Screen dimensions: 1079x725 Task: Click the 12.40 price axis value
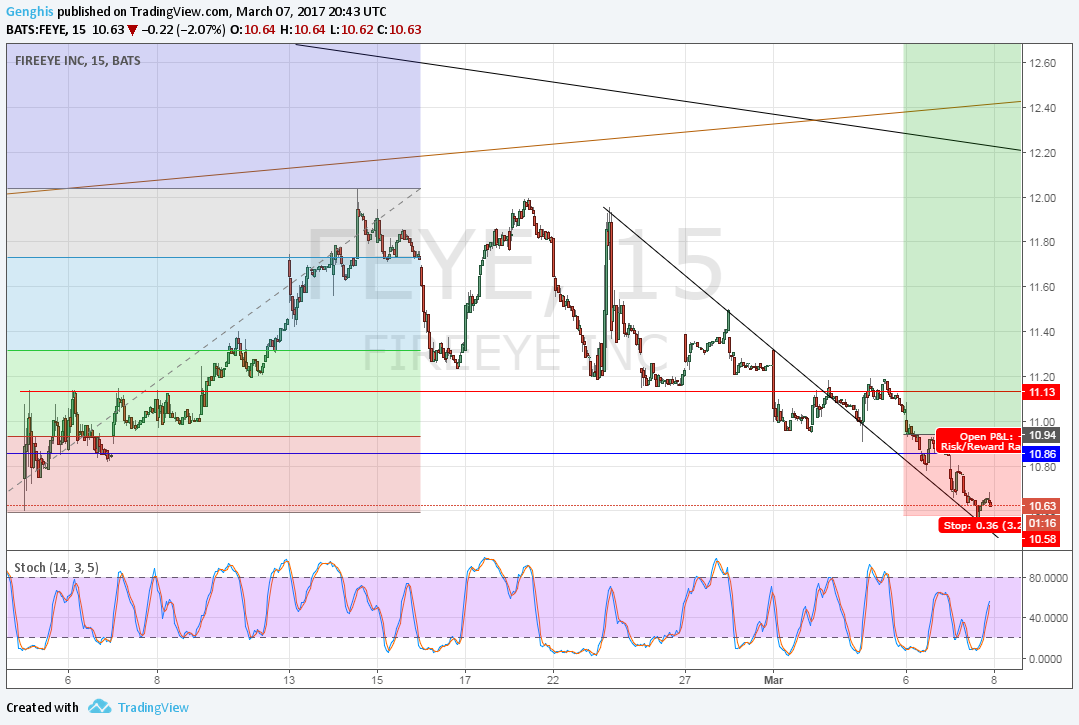pyautogui.click(x=1042, y=108)
